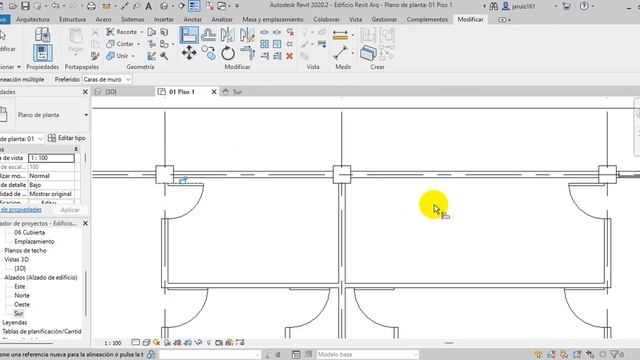Click the 'Editar tipo' button

click(x=67, y=138)
